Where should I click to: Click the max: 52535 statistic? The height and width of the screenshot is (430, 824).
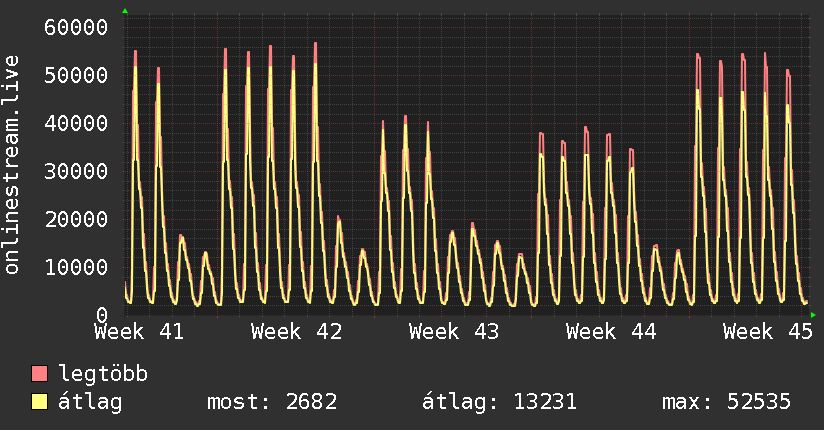tap(726, 402)
